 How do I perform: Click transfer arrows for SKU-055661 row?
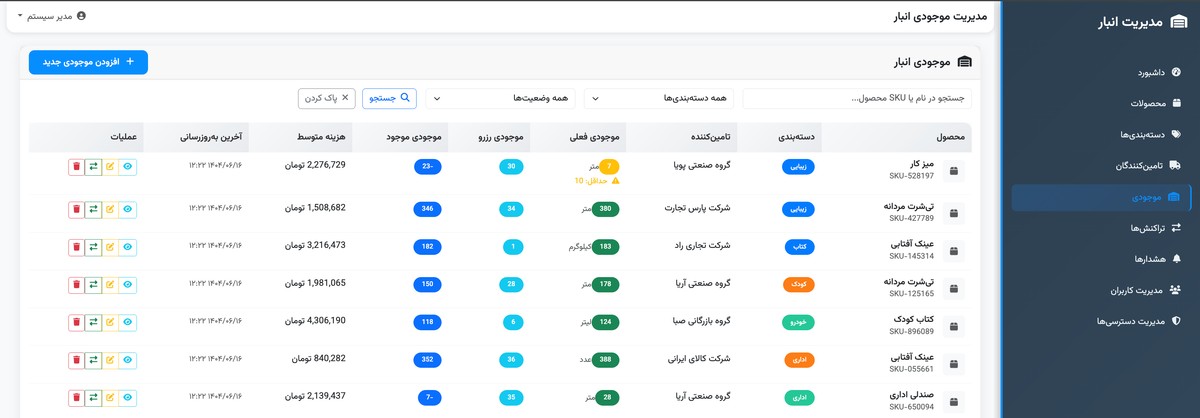(x=93, y=359)
